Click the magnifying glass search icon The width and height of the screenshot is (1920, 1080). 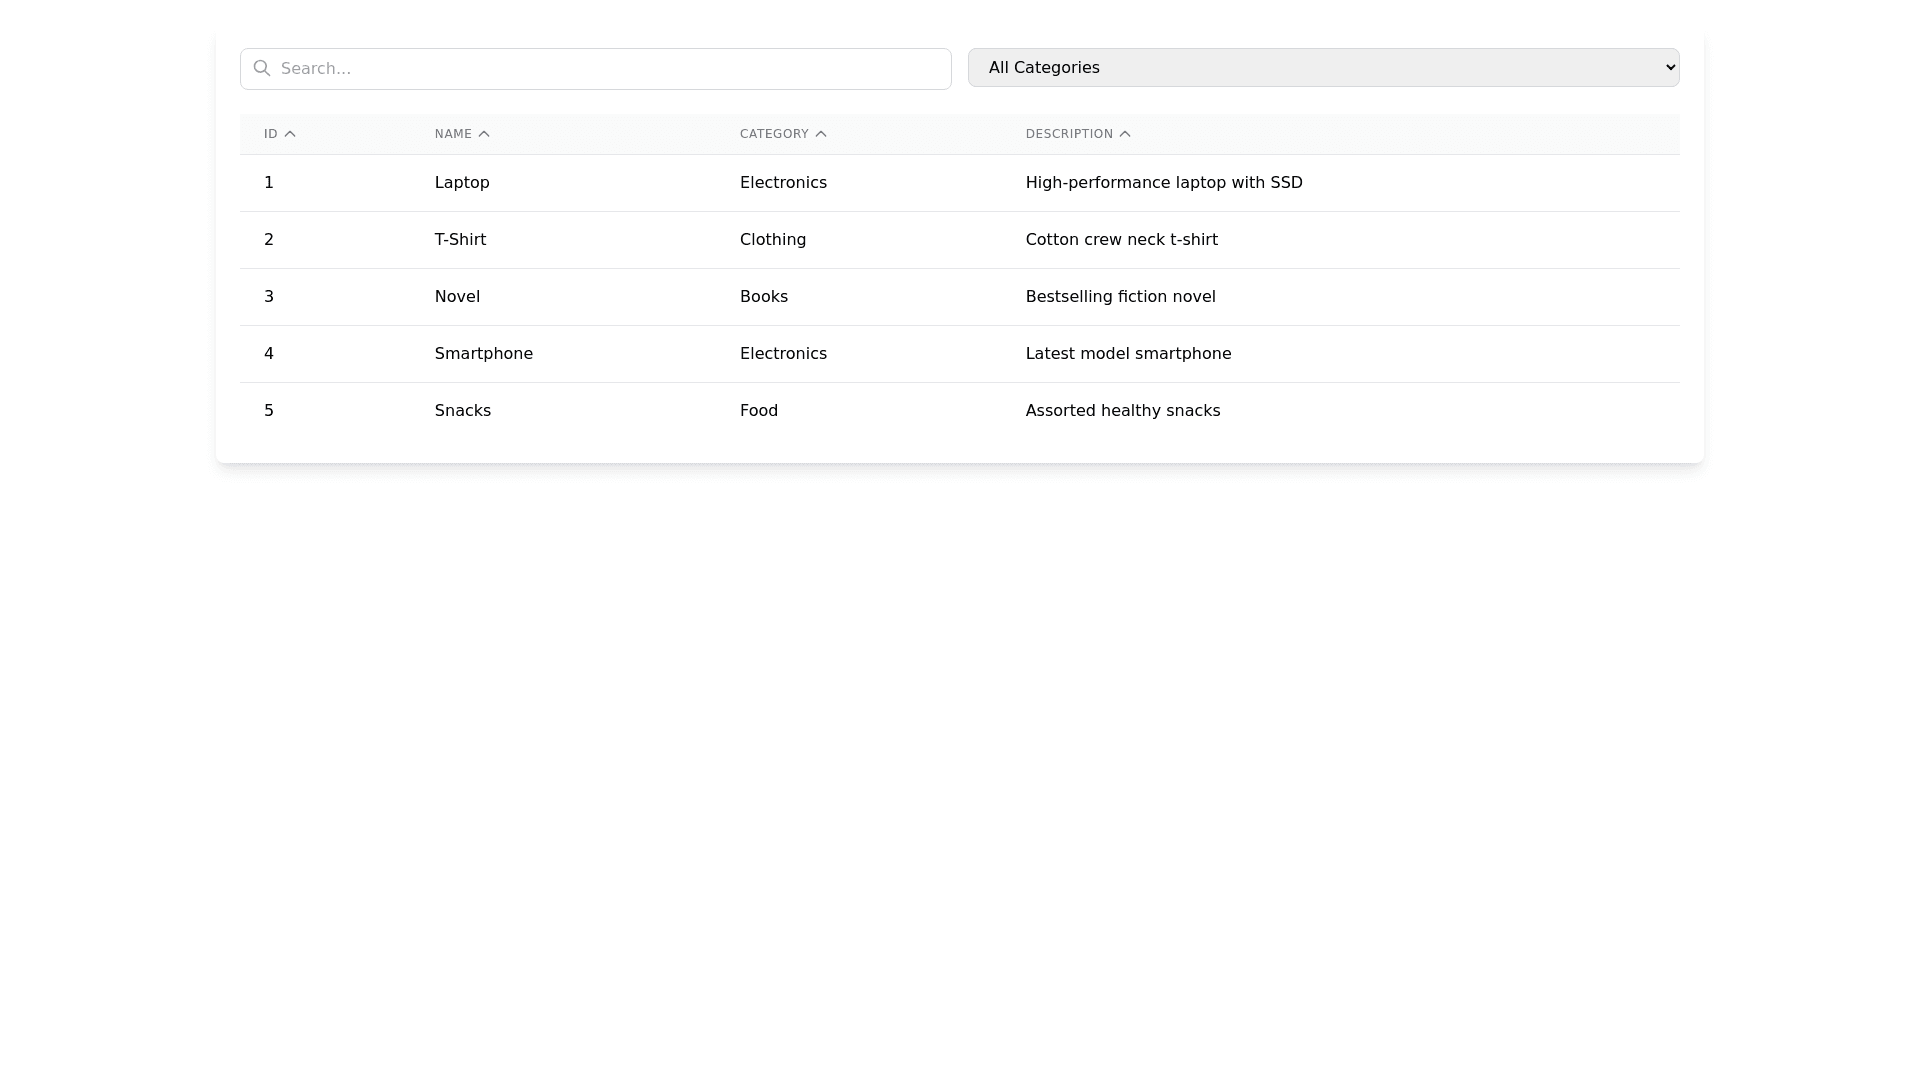(262, 68)
